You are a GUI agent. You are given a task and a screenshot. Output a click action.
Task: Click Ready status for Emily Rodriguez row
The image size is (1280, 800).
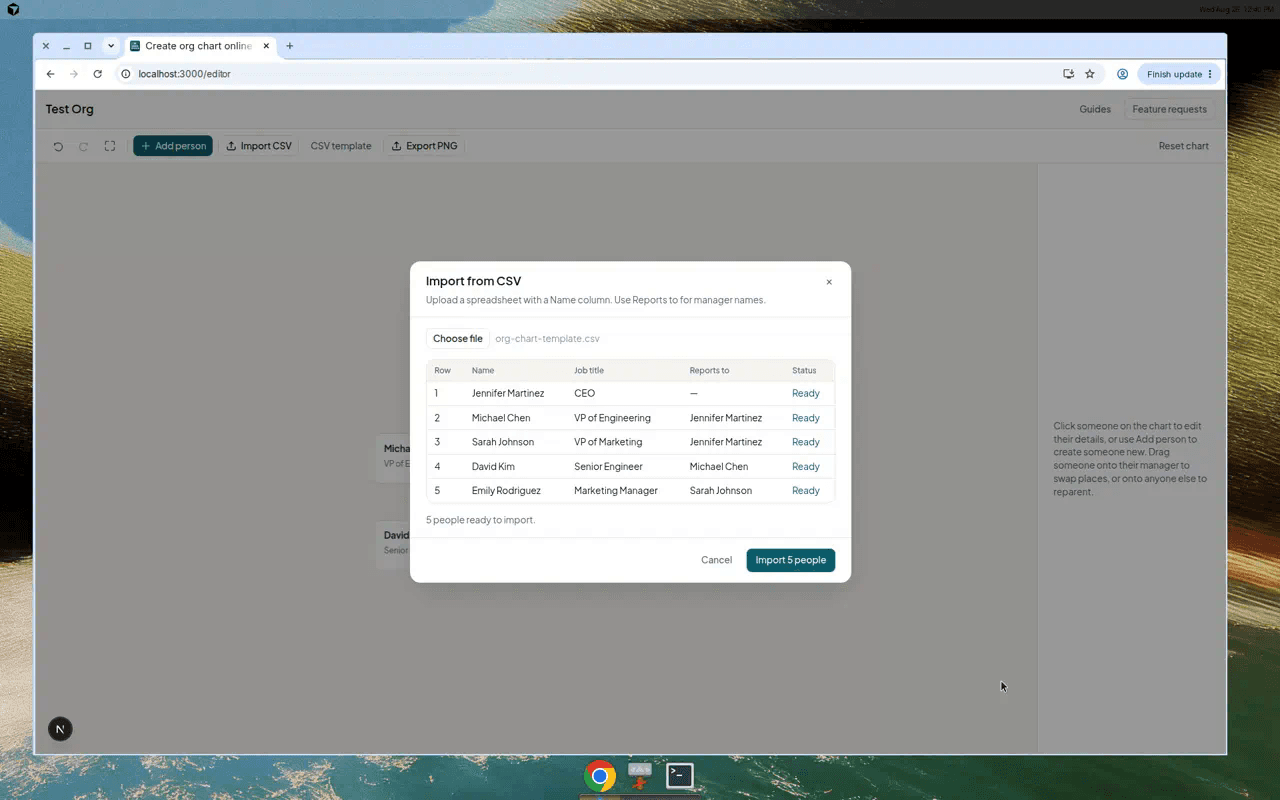coord(806,491)
